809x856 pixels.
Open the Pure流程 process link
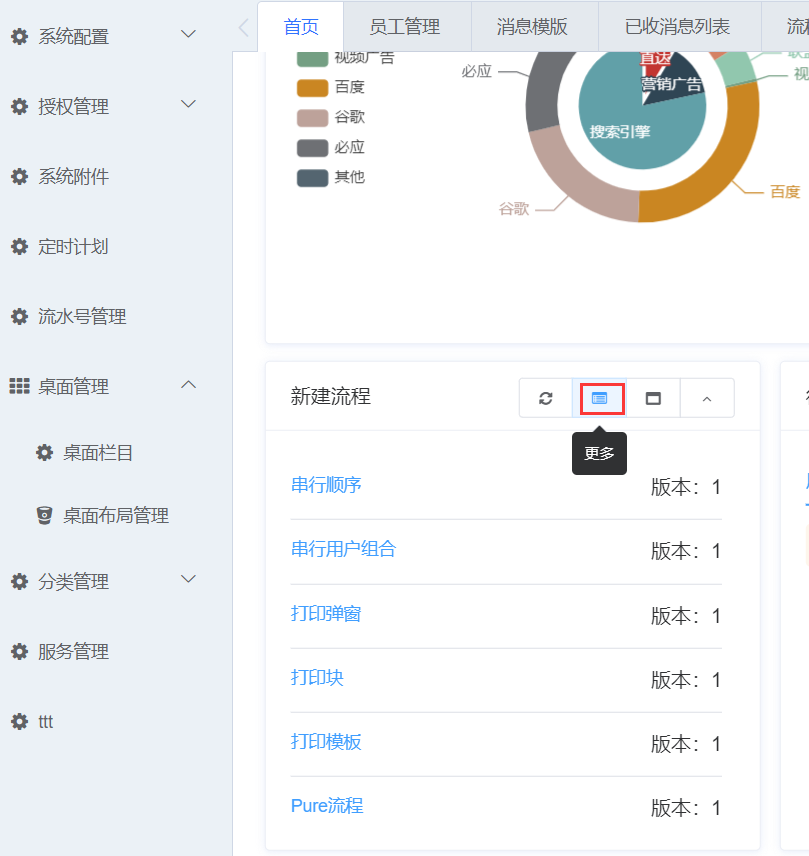click(x=327, y=806)
